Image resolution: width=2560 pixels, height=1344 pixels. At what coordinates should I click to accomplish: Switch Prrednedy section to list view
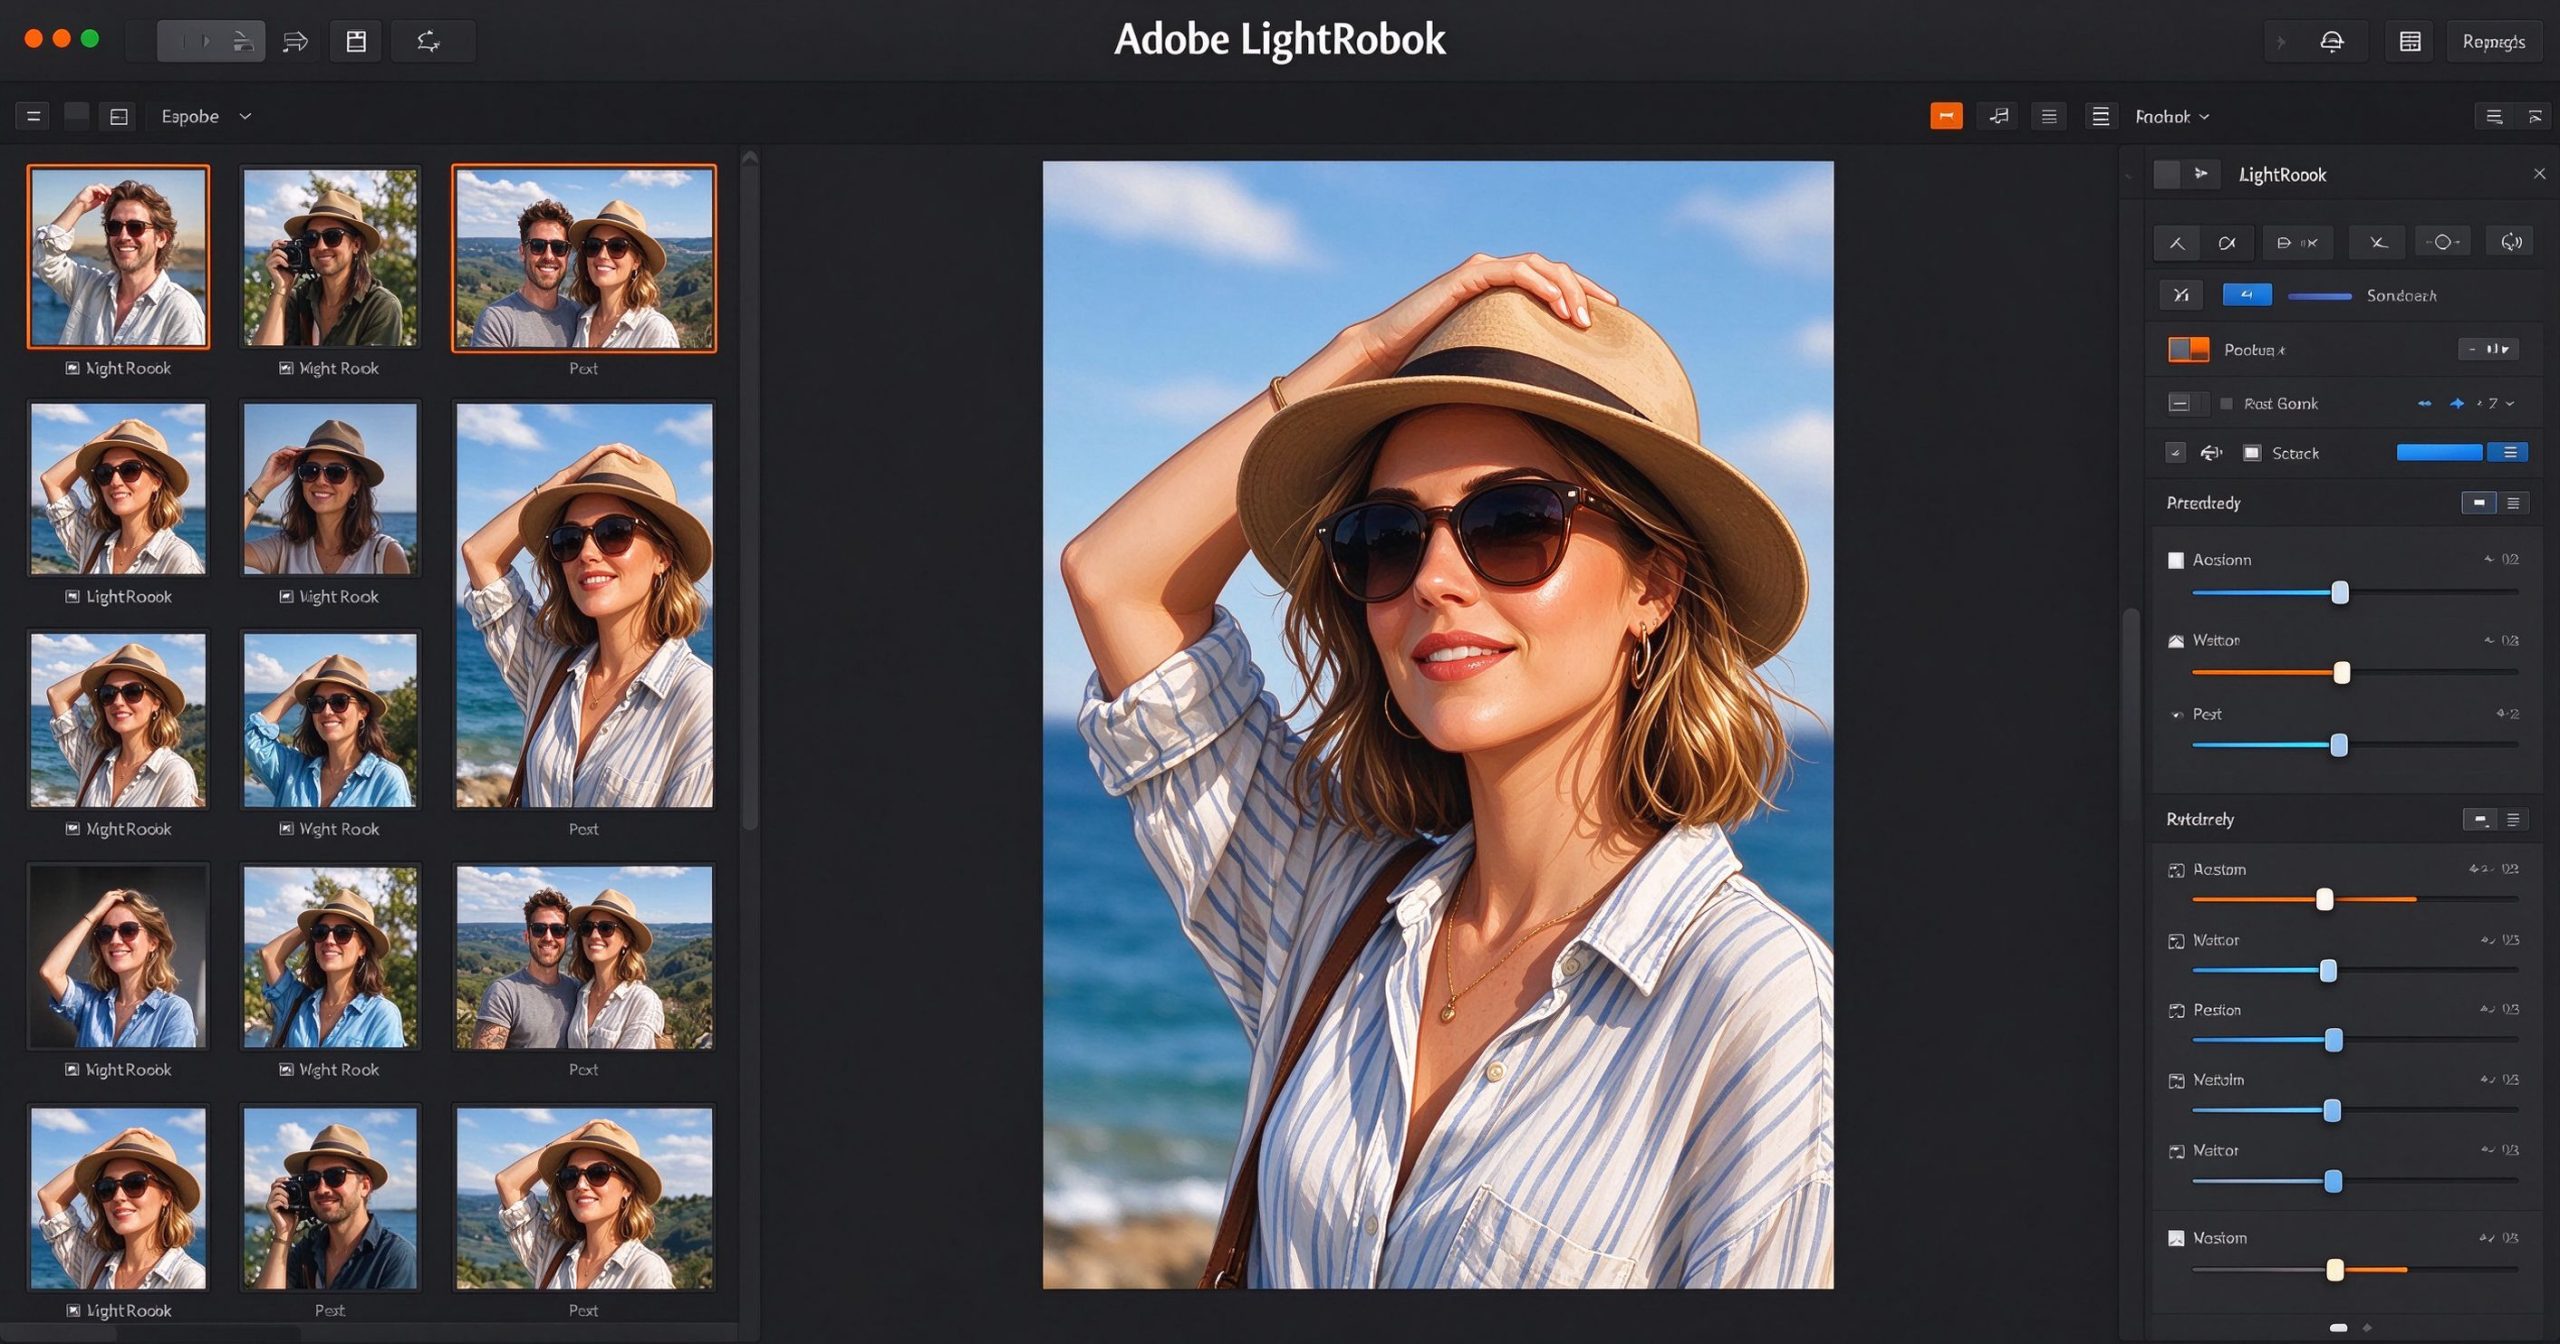pyautogui.click(x=2512, y=503)
